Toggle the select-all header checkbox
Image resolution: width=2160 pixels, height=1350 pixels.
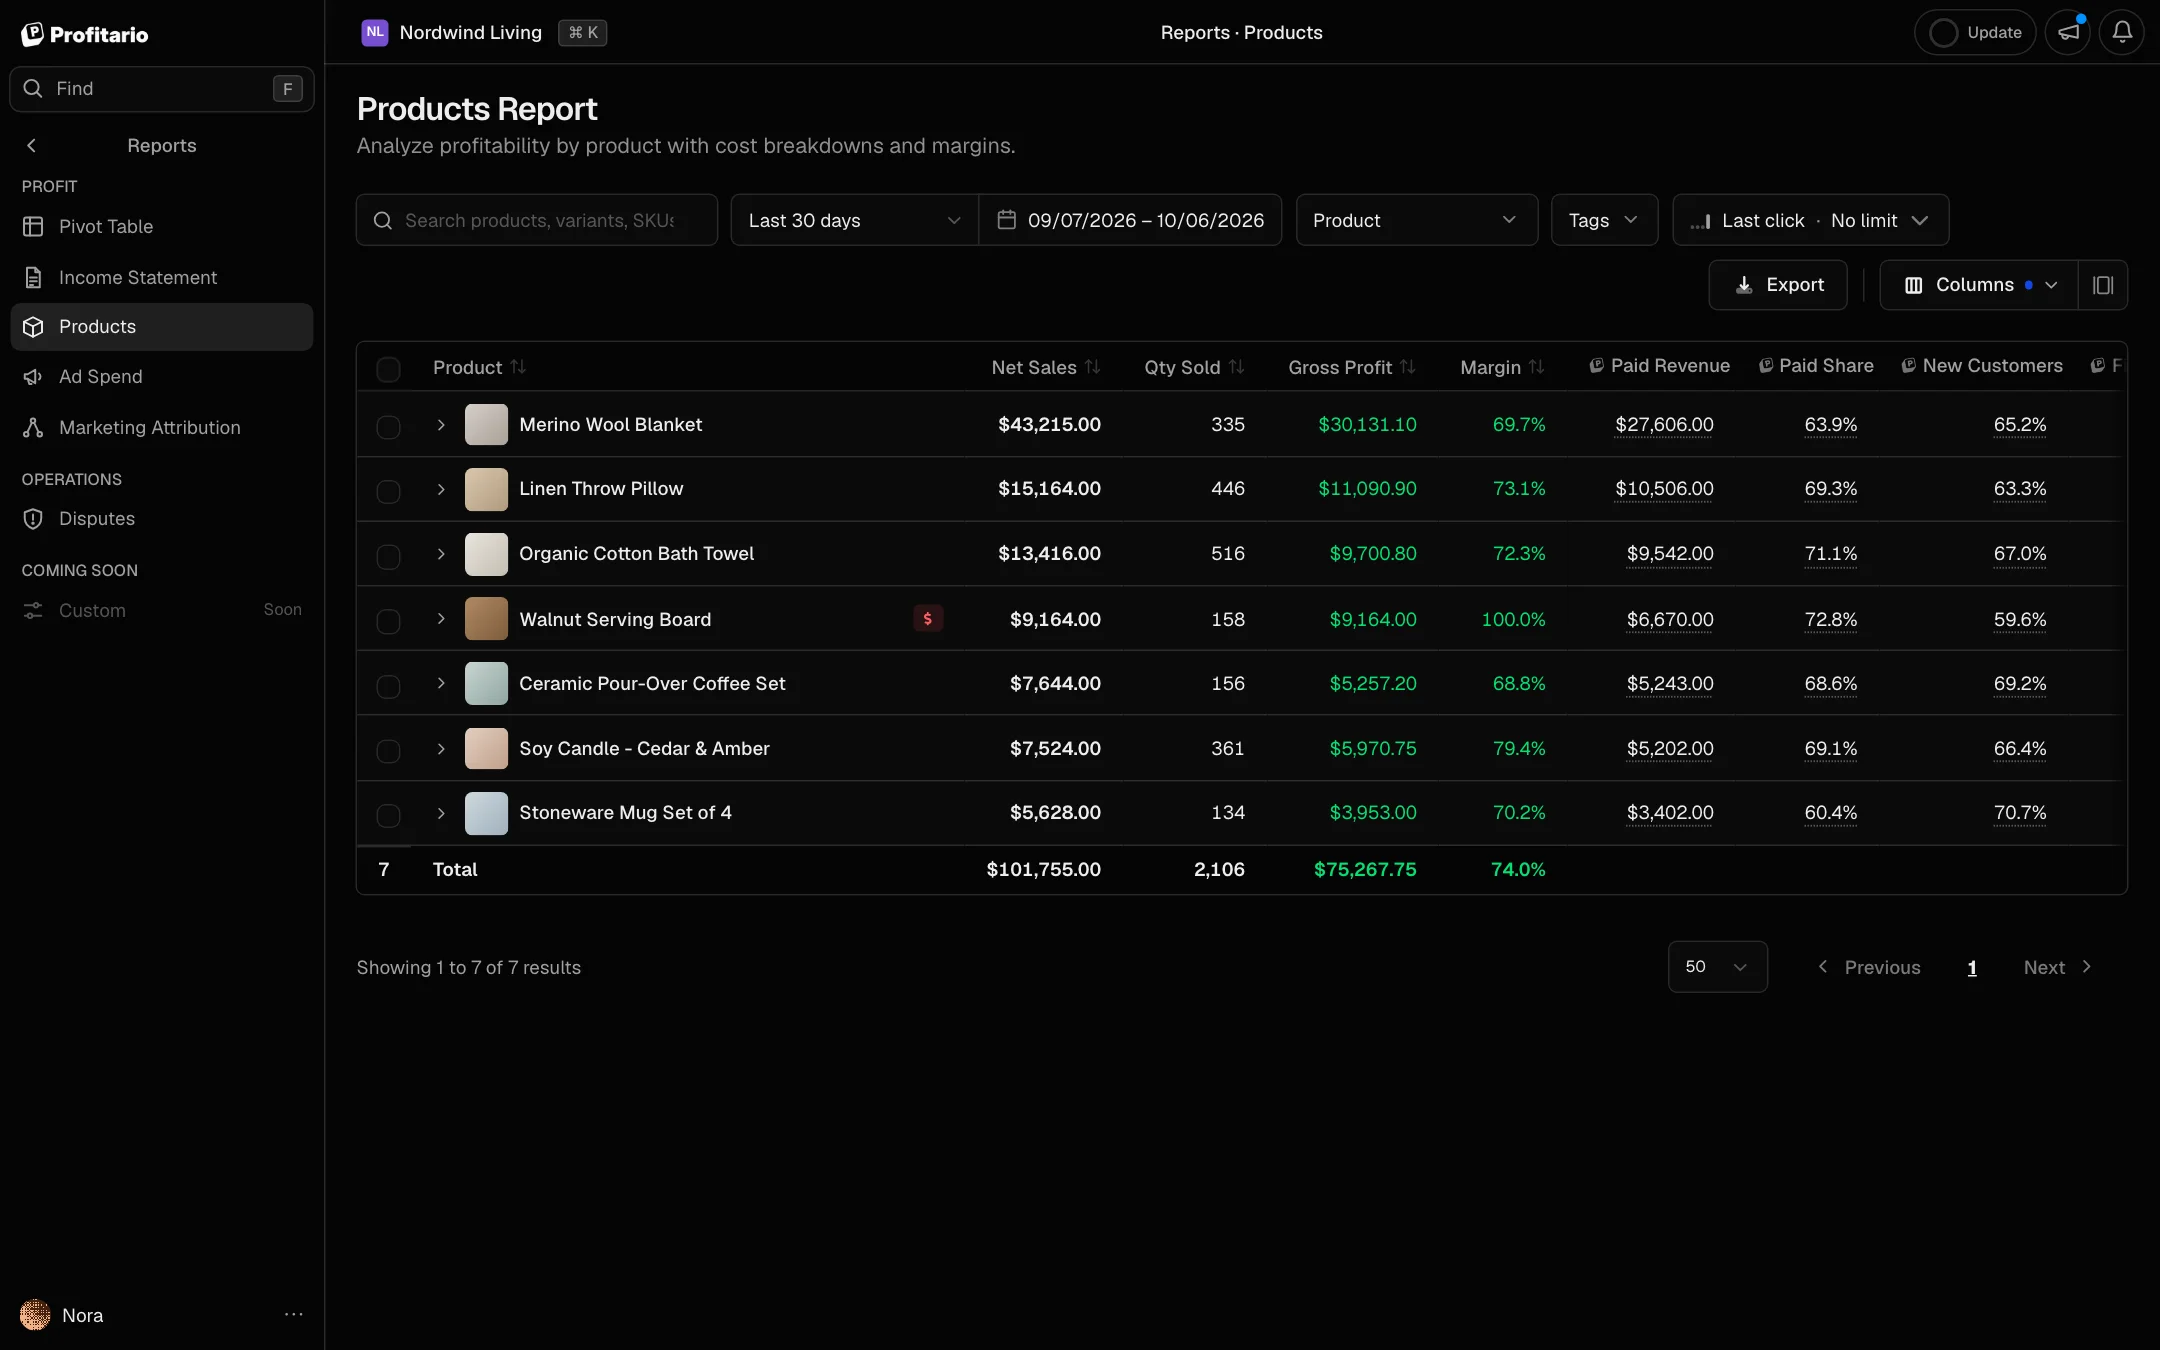[x=388, y=369]
